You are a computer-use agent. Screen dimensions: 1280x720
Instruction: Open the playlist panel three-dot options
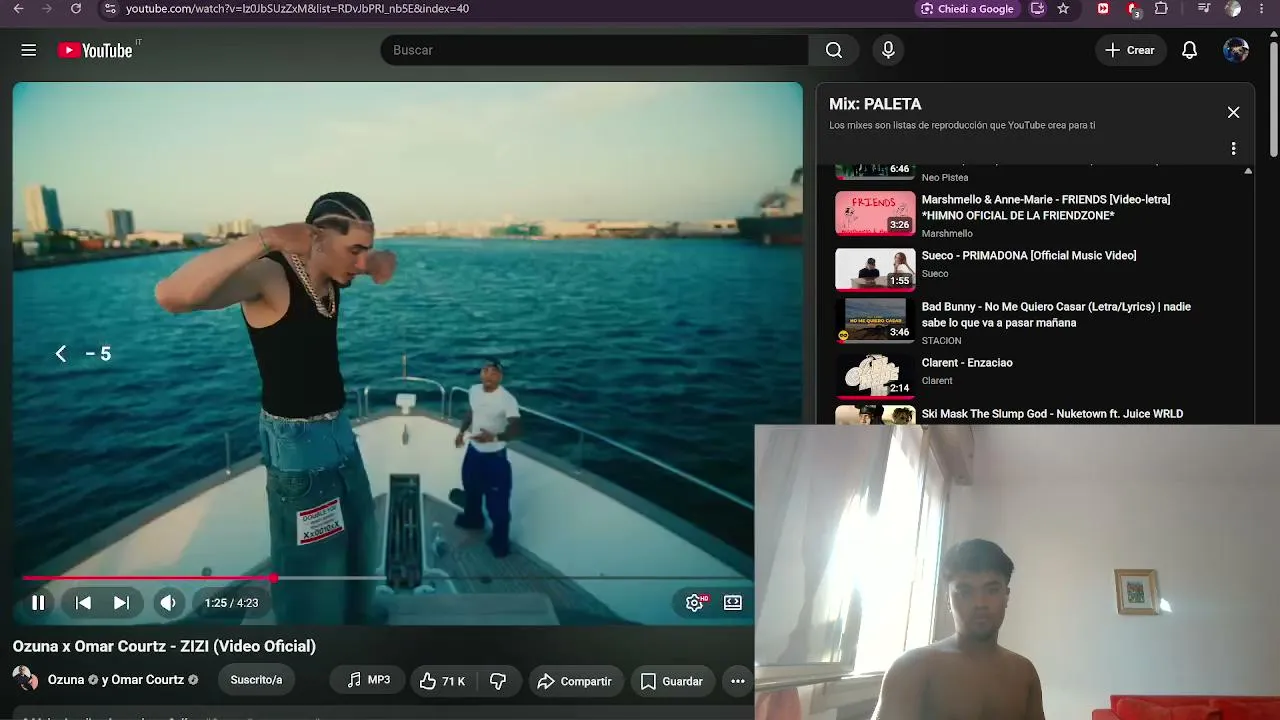(1233, 148)
